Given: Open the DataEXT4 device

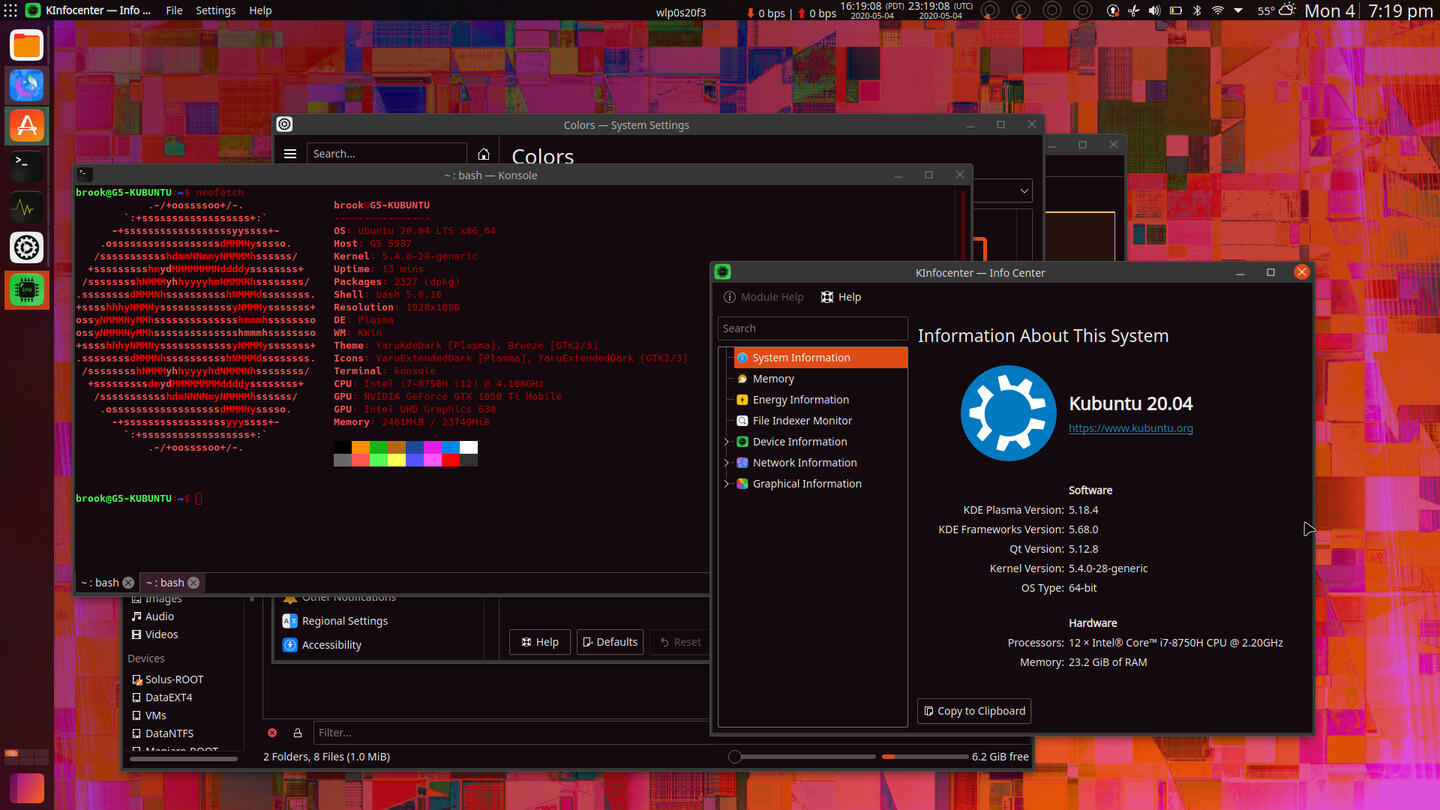Looking at the screenshot, I should pyautogui.click(x=162, y=698).
